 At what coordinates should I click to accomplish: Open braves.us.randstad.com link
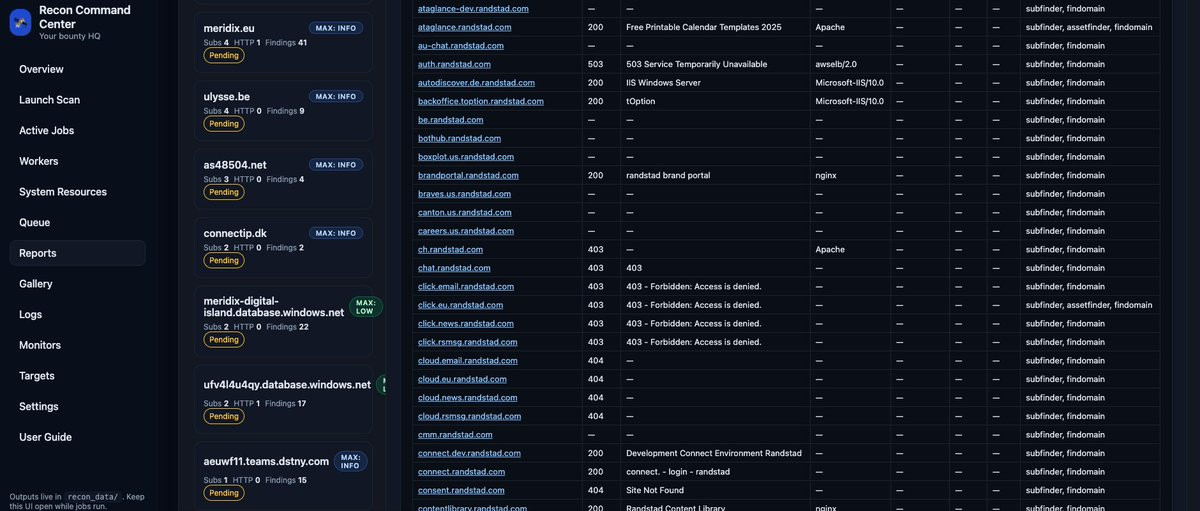click(464, 194)
